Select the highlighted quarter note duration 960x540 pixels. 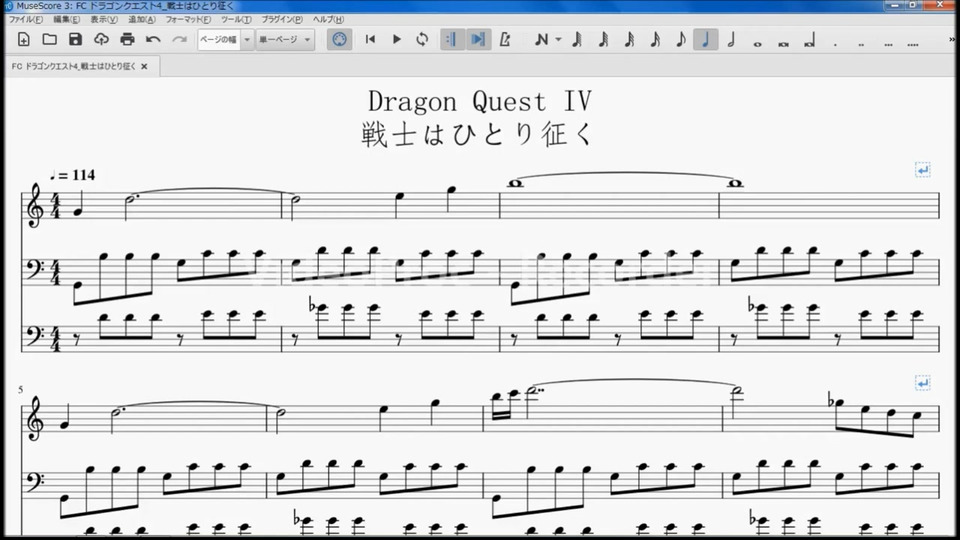[706, 40]
